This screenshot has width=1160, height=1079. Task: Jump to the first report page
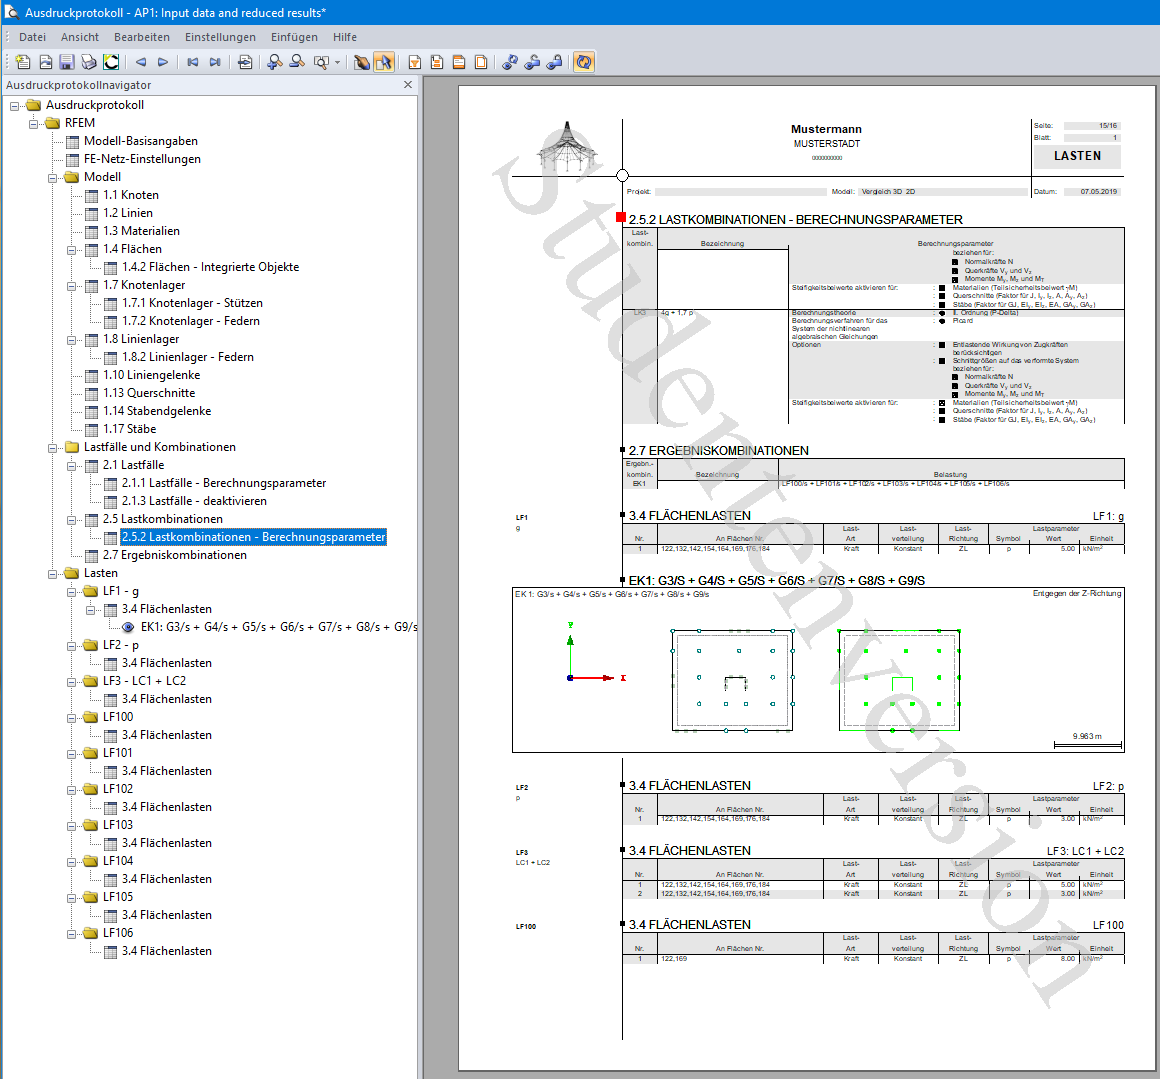[x=190, y=62]
